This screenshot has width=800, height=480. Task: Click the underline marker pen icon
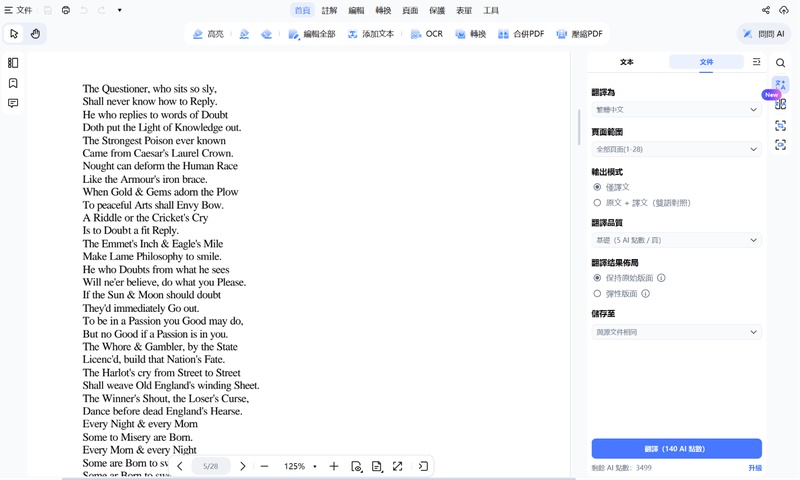244,34
